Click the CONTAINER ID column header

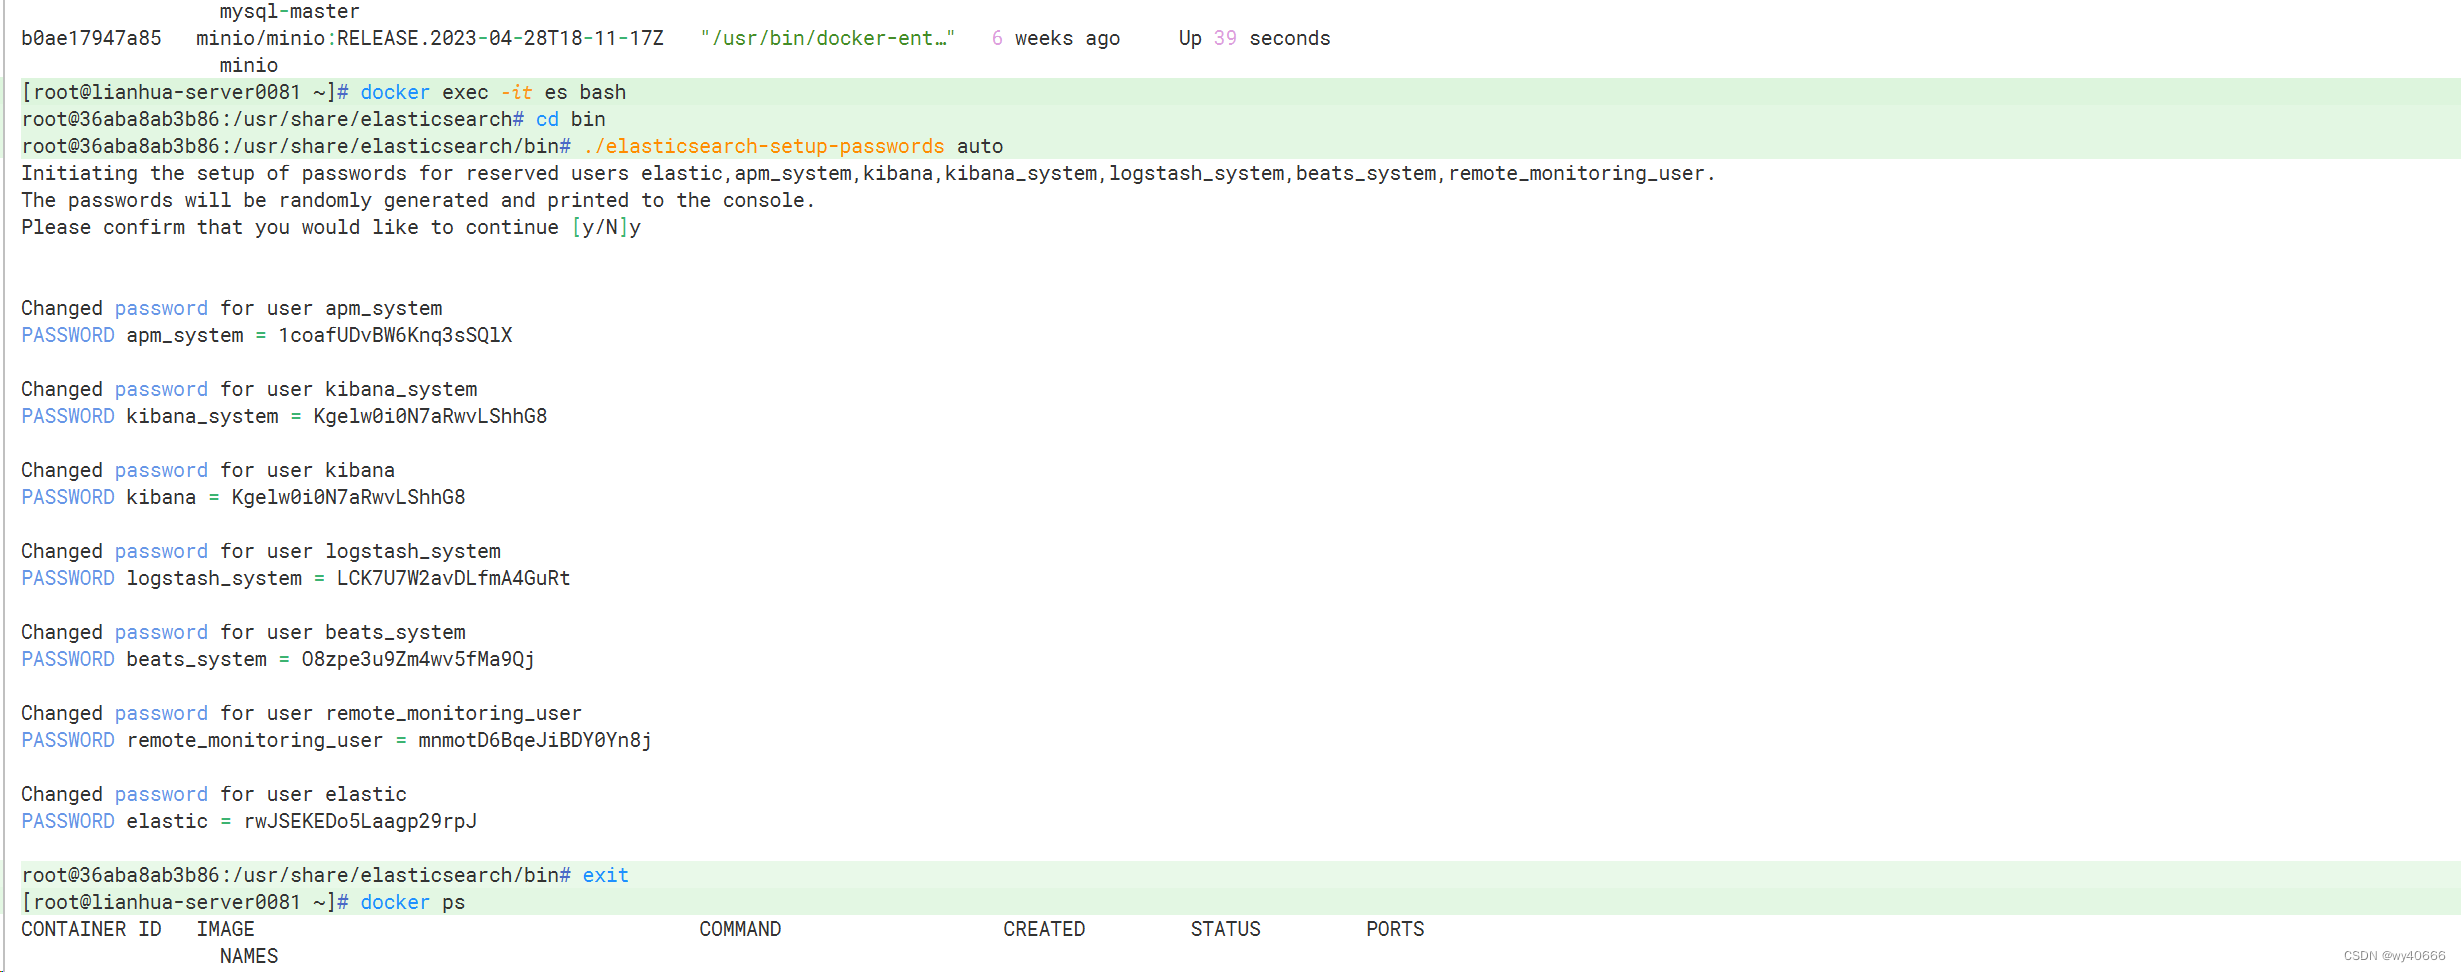pyautogui.click(x=90, y=928)
